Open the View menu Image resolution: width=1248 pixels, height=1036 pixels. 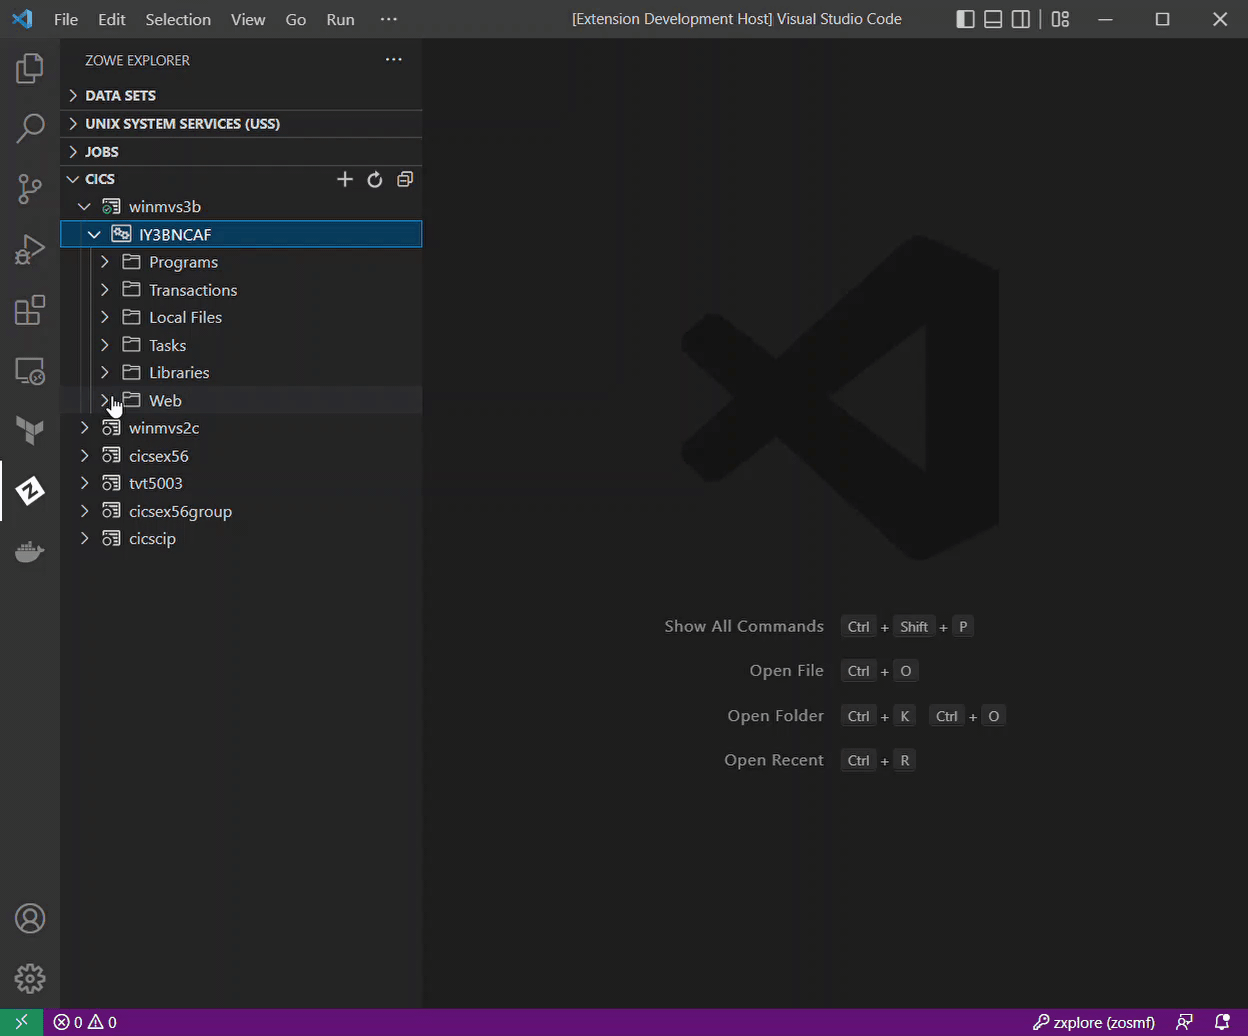click(x=248, y=19)
